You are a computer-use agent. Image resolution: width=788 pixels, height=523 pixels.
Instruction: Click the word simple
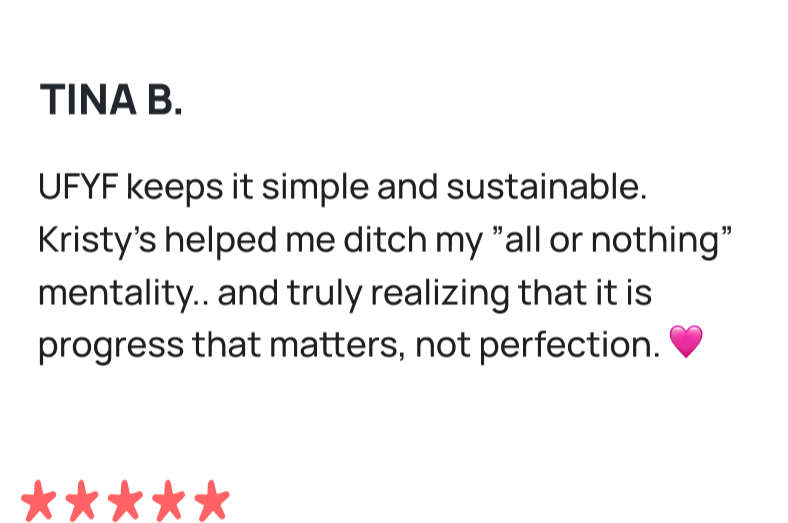pyautogui.click(x=315, y=188)
